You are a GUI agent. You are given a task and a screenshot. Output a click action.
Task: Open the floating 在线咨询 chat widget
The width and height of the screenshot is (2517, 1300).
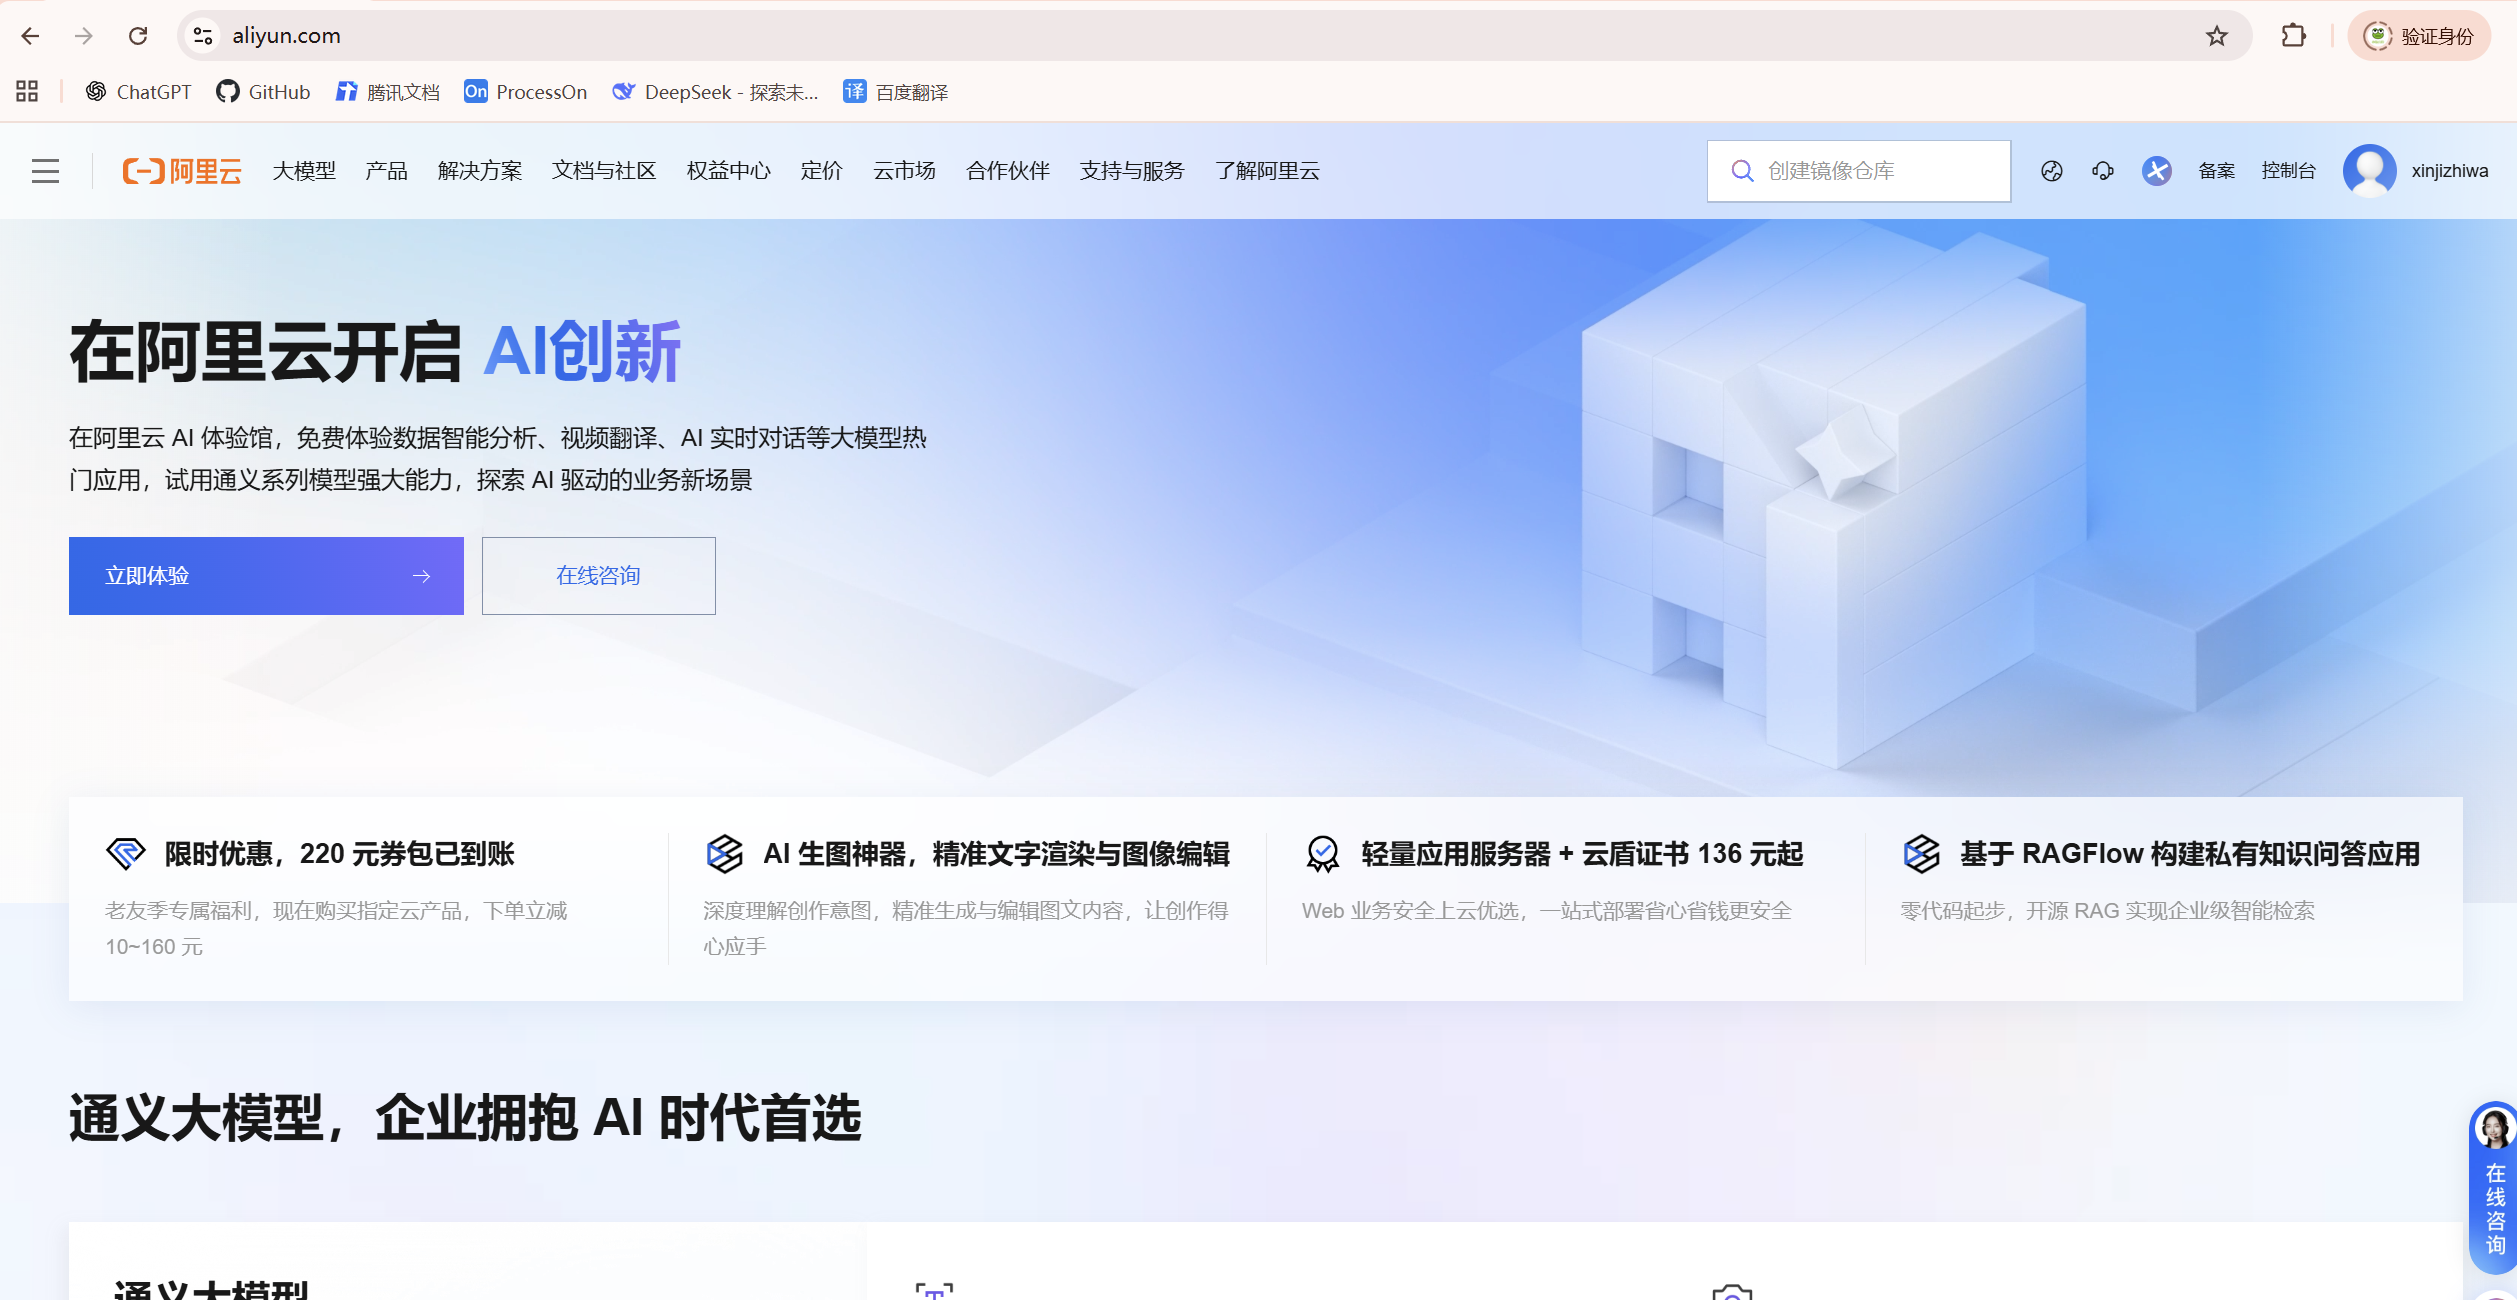(2493, 1188)
